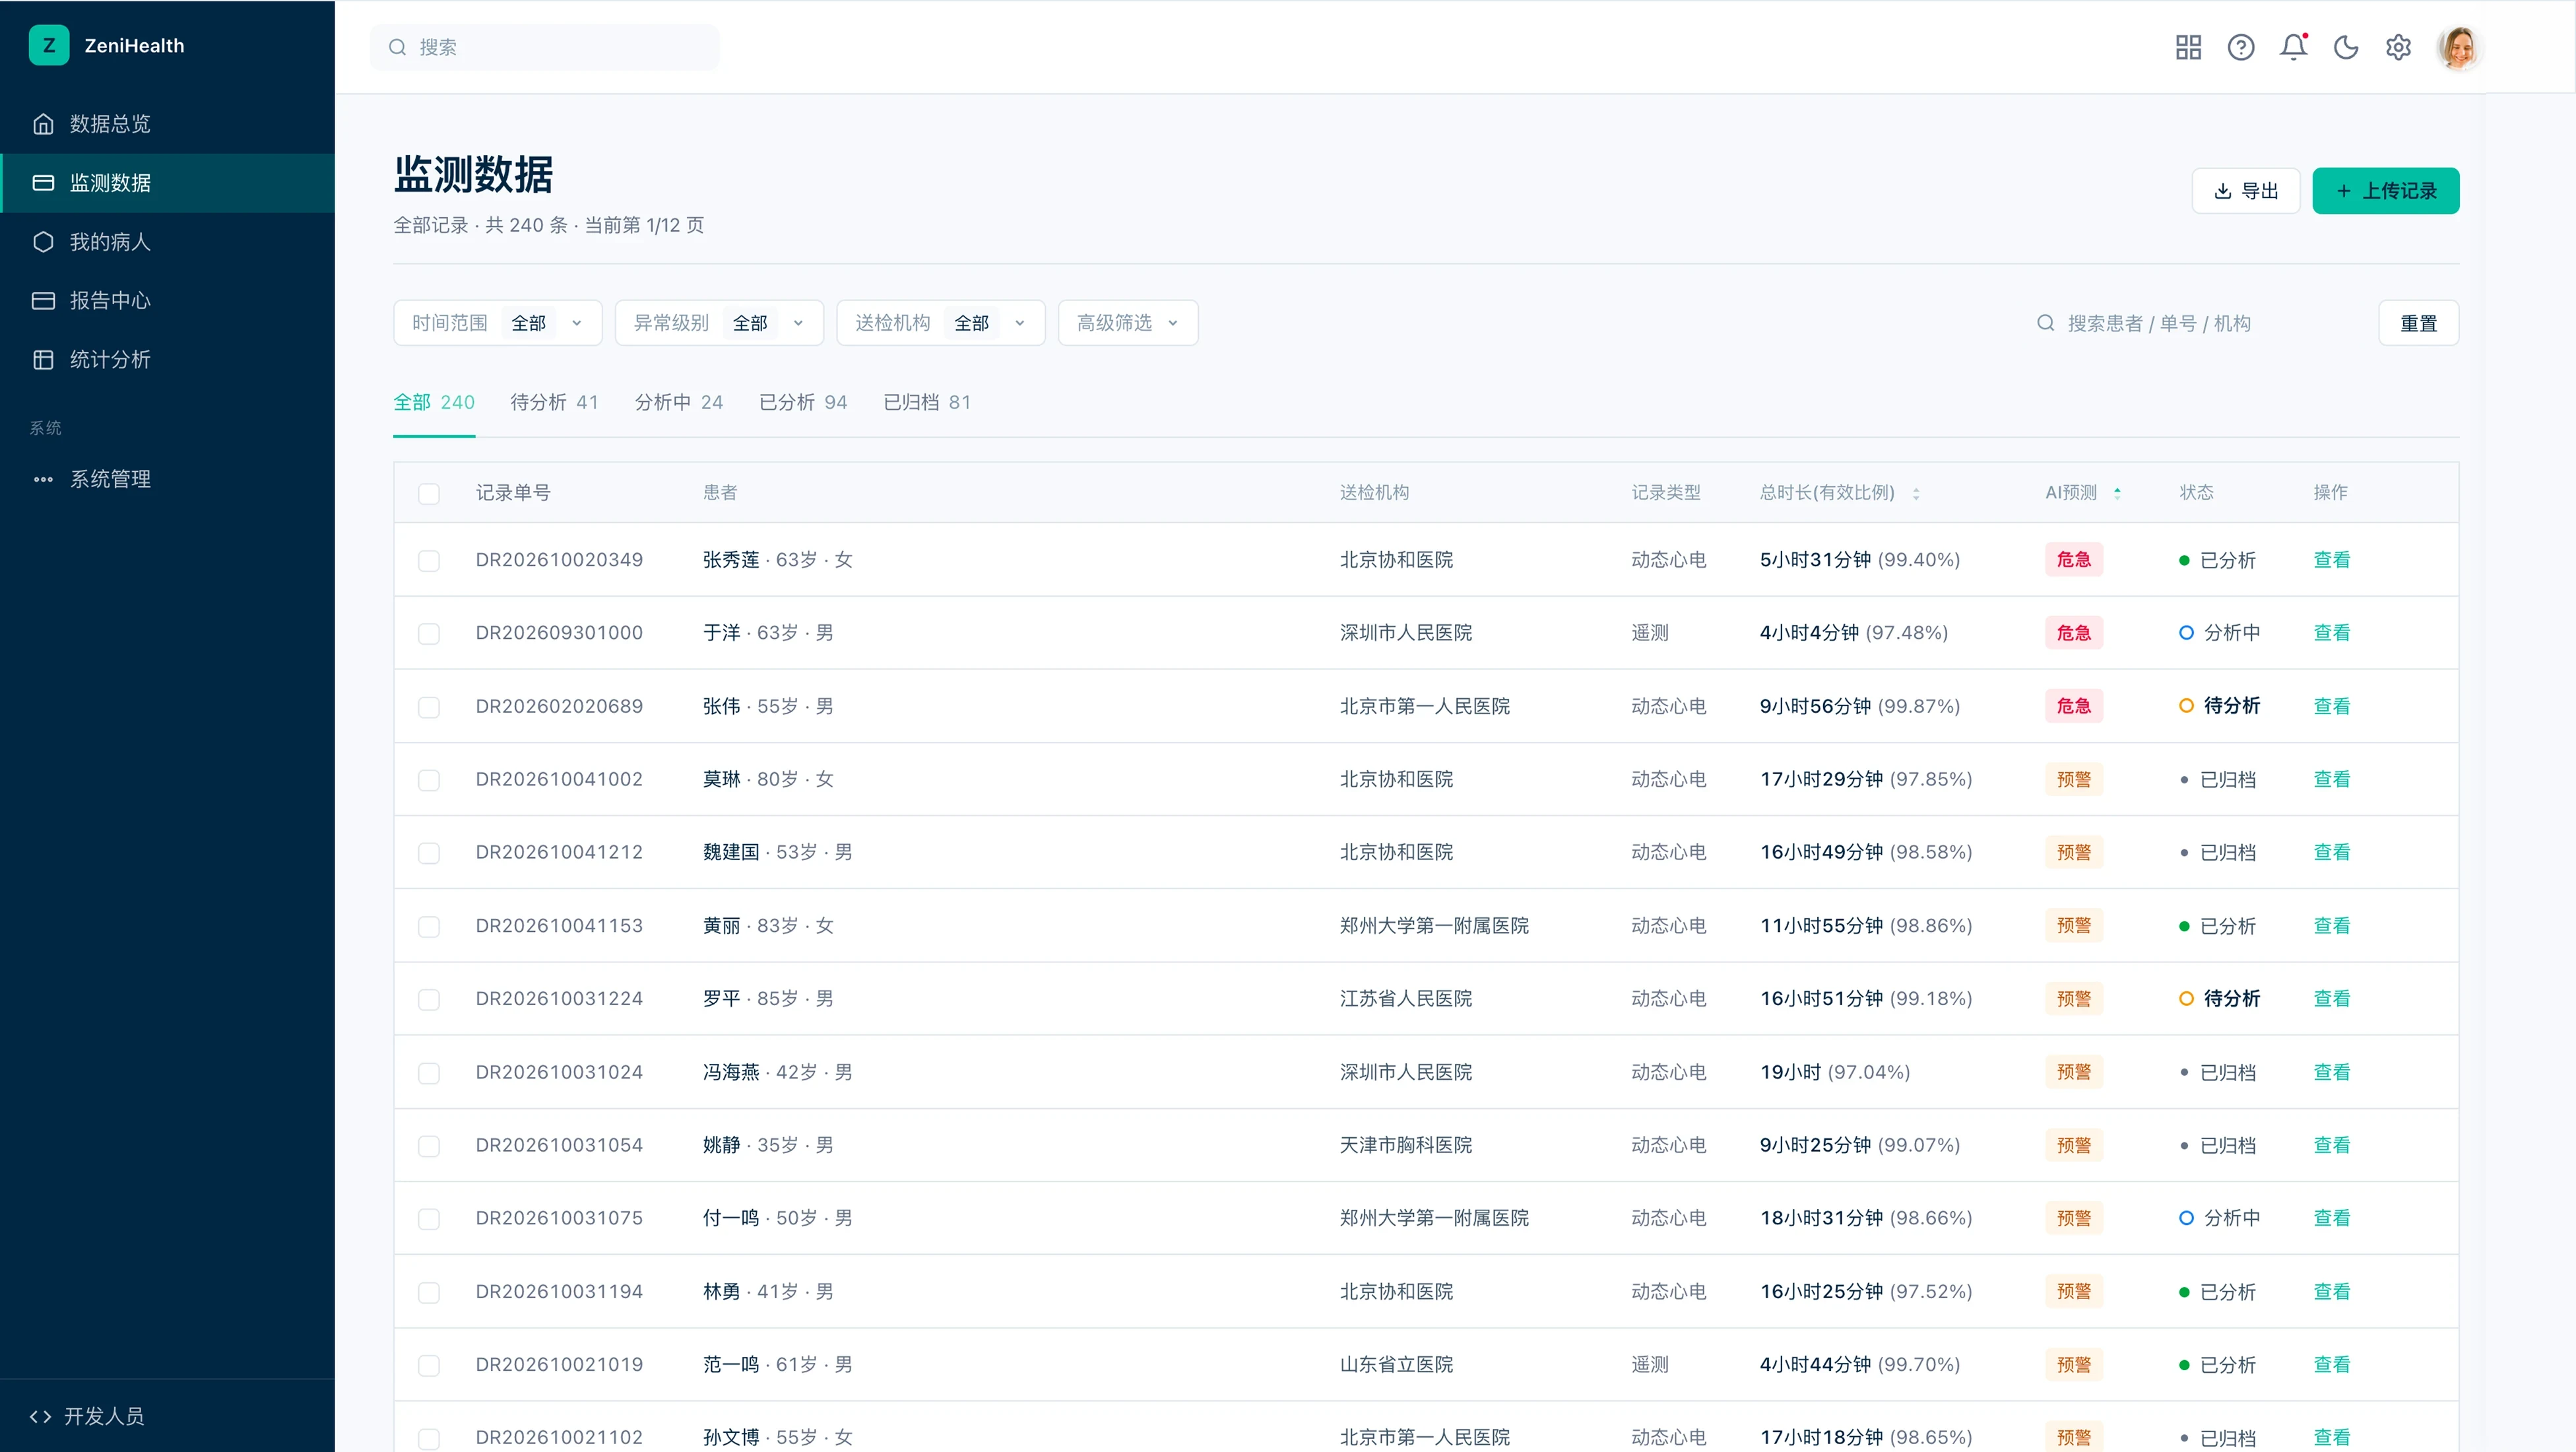Click the 上传记录 button

tap(2385, 191)
